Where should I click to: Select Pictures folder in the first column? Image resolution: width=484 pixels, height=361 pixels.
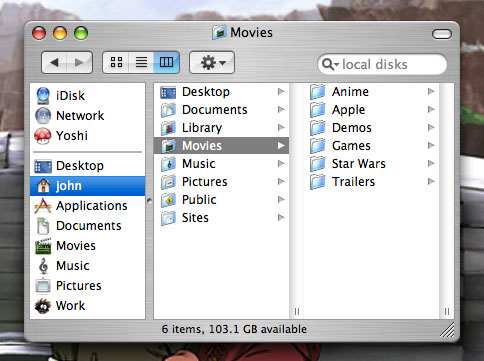pyautogui.click(x=221, y=182)
